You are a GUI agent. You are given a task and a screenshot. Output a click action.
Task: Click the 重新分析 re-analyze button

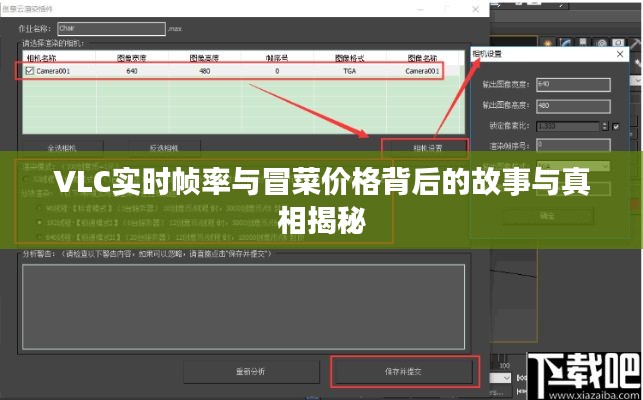tap(251, 372)
